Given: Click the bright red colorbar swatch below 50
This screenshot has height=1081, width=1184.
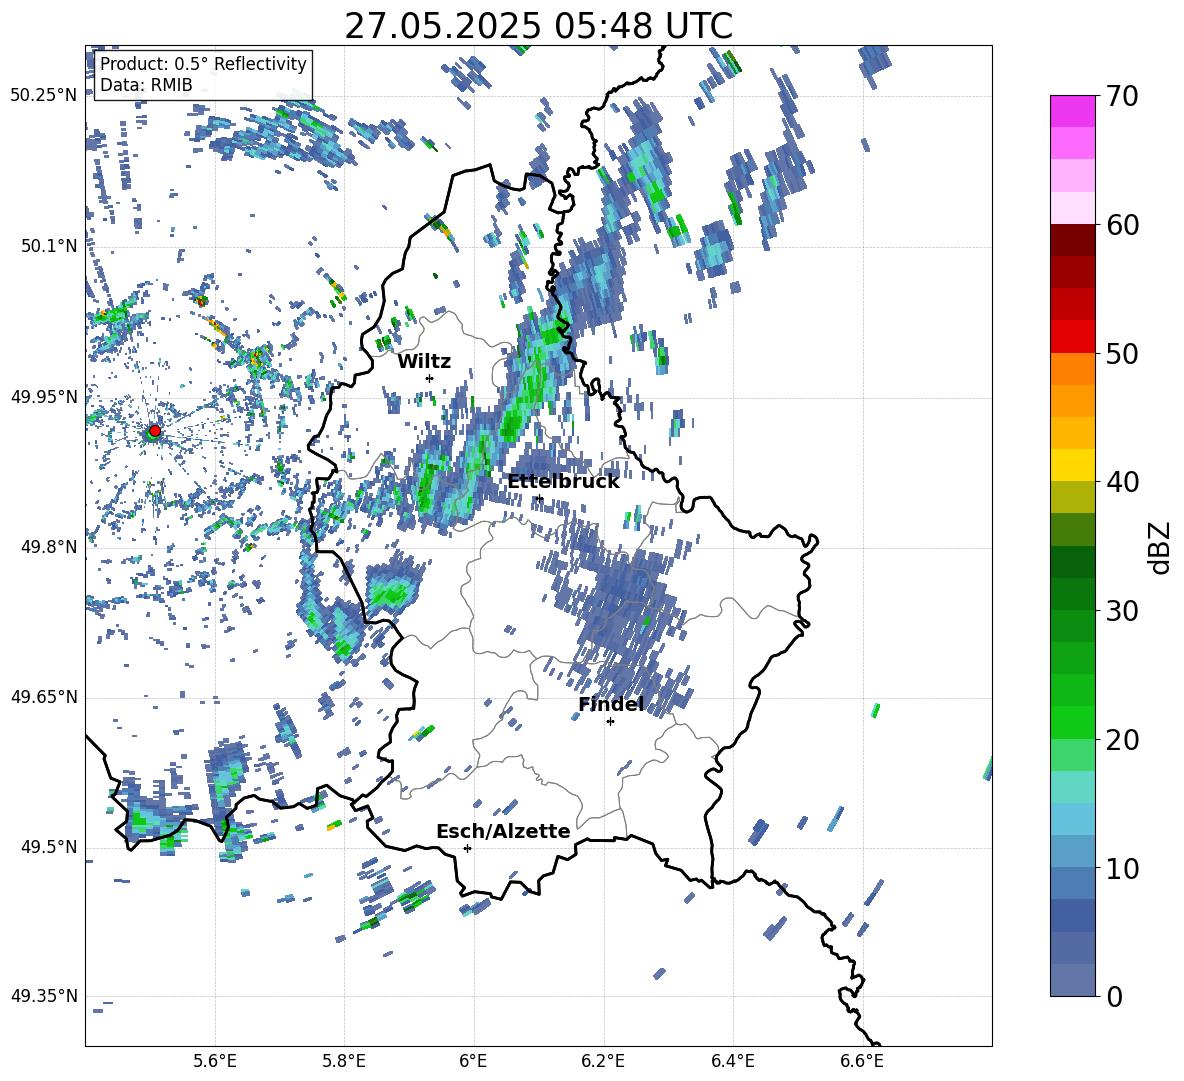Looking at the screenshot, I should tap(1072, 337).
